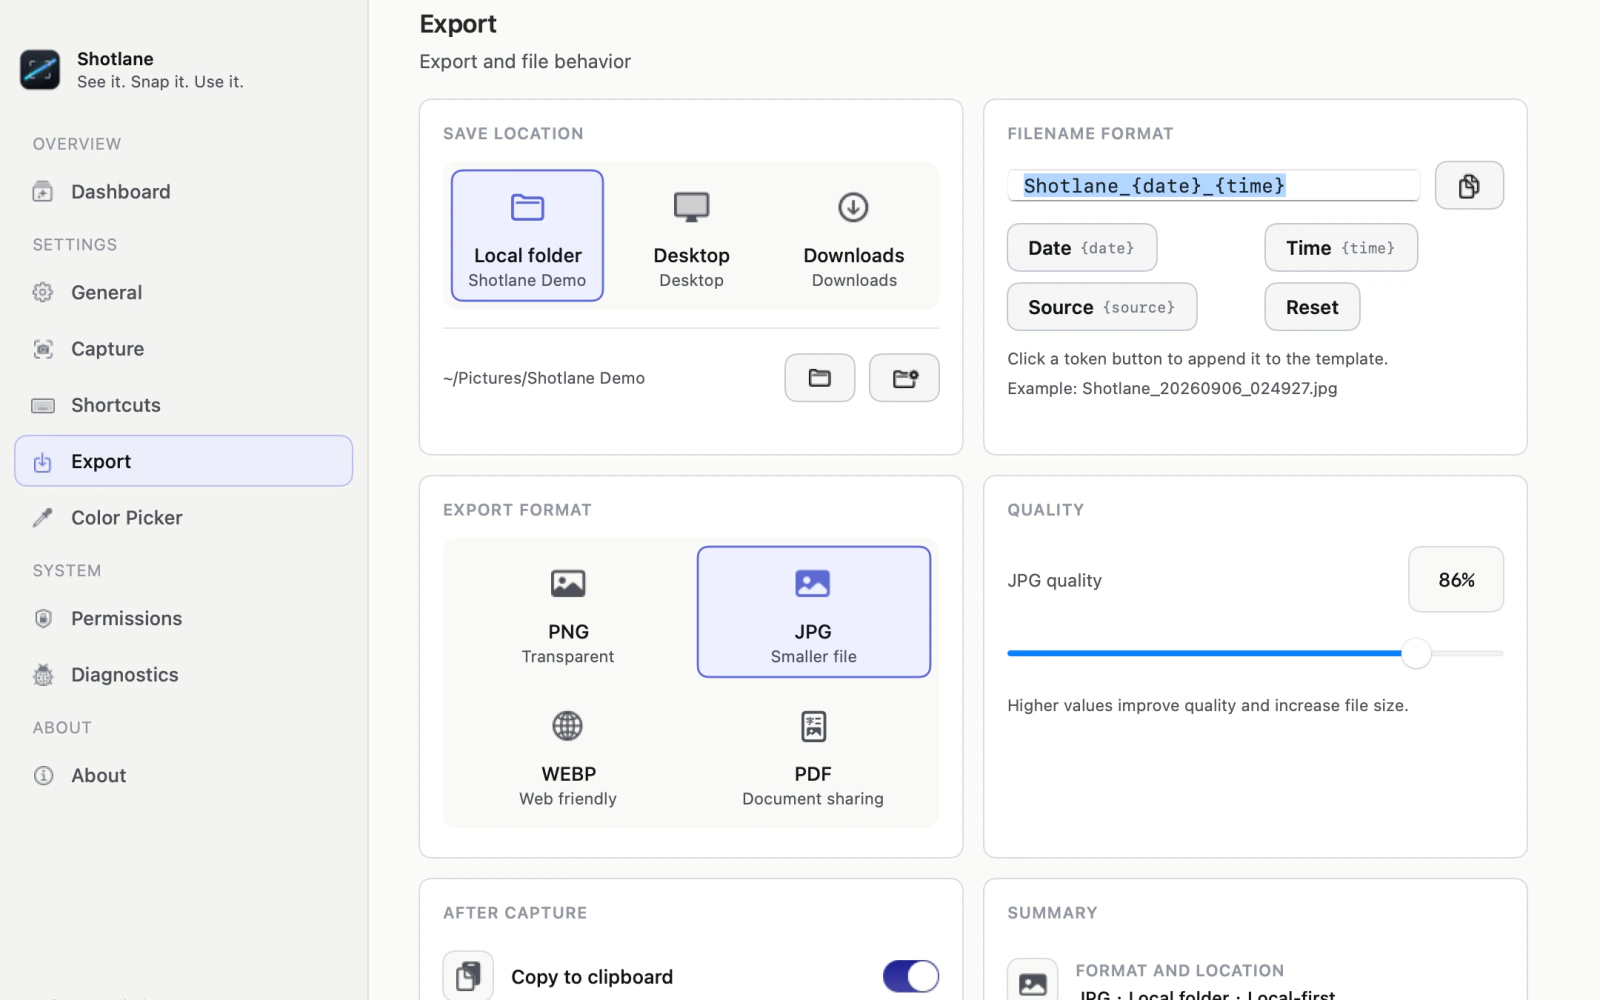Select Local folder save location

click(527, 236)
